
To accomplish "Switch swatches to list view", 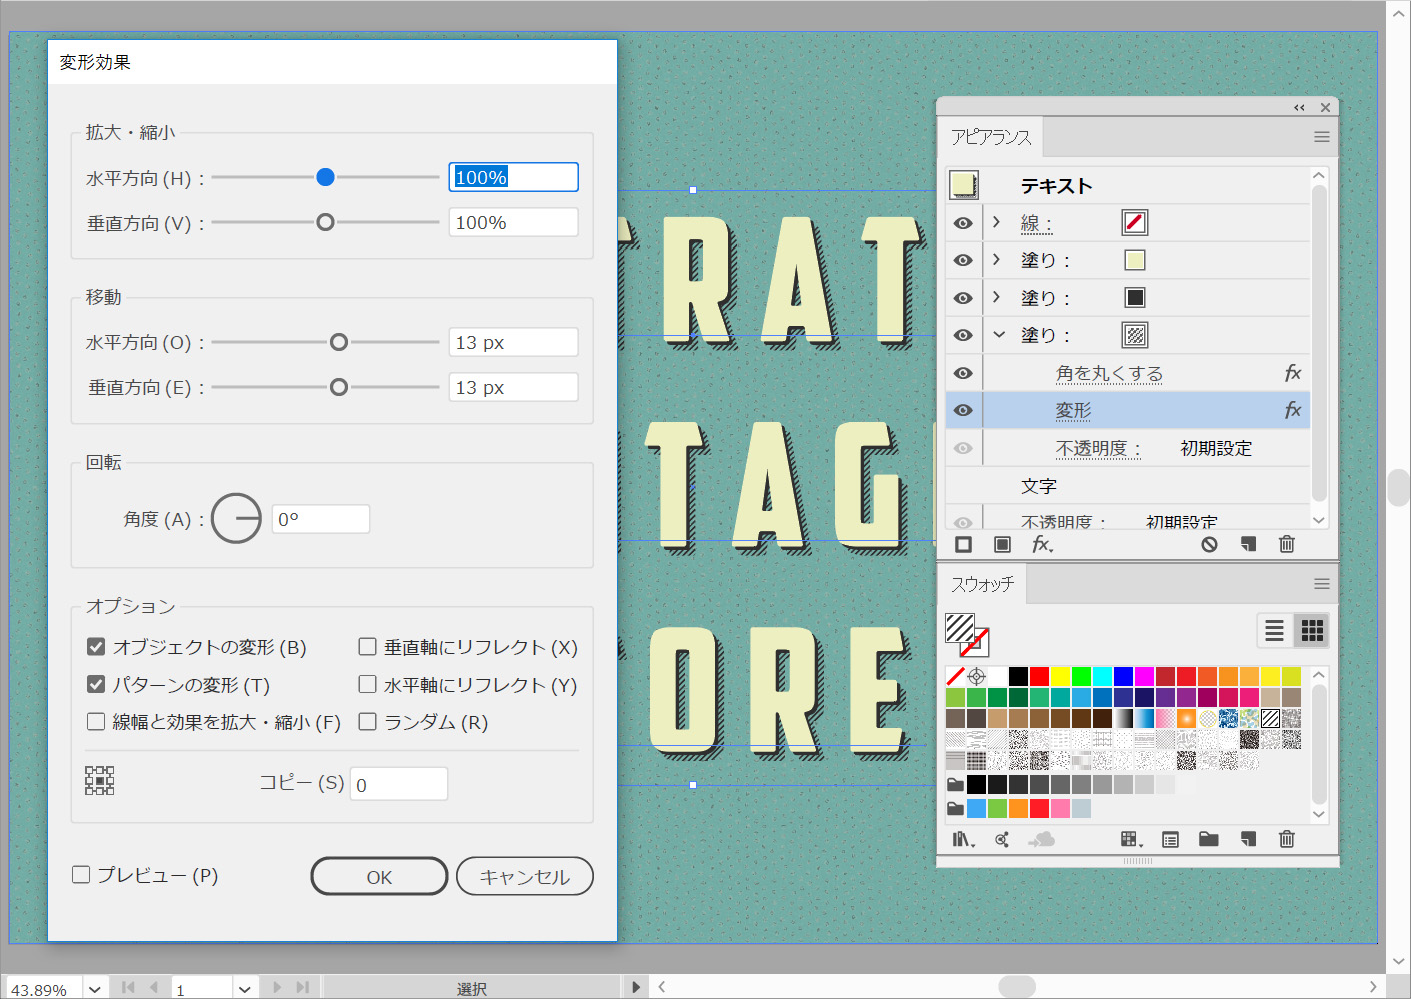I will (x=1274, y=630).
